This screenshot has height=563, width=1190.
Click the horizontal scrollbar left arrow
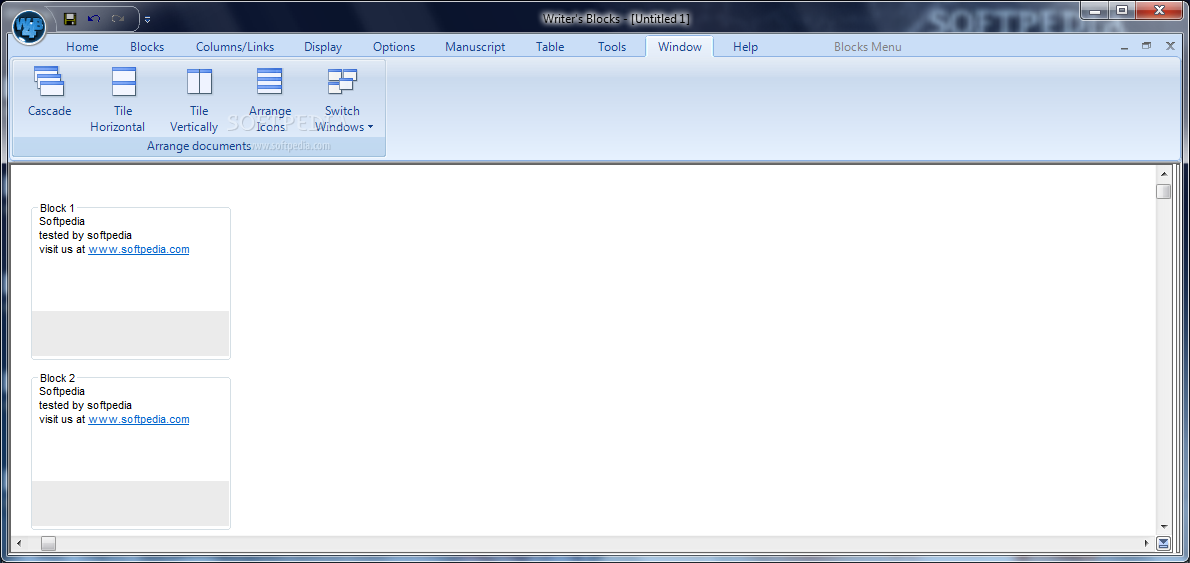coord(19,543)
